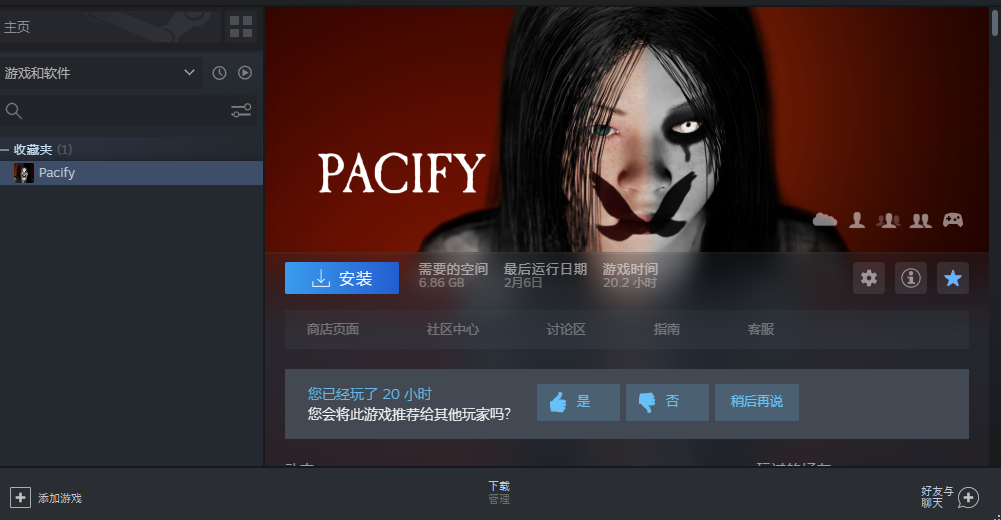Click the recent activity clock icon
1001x520 pixels.
(x=219, y=73)
